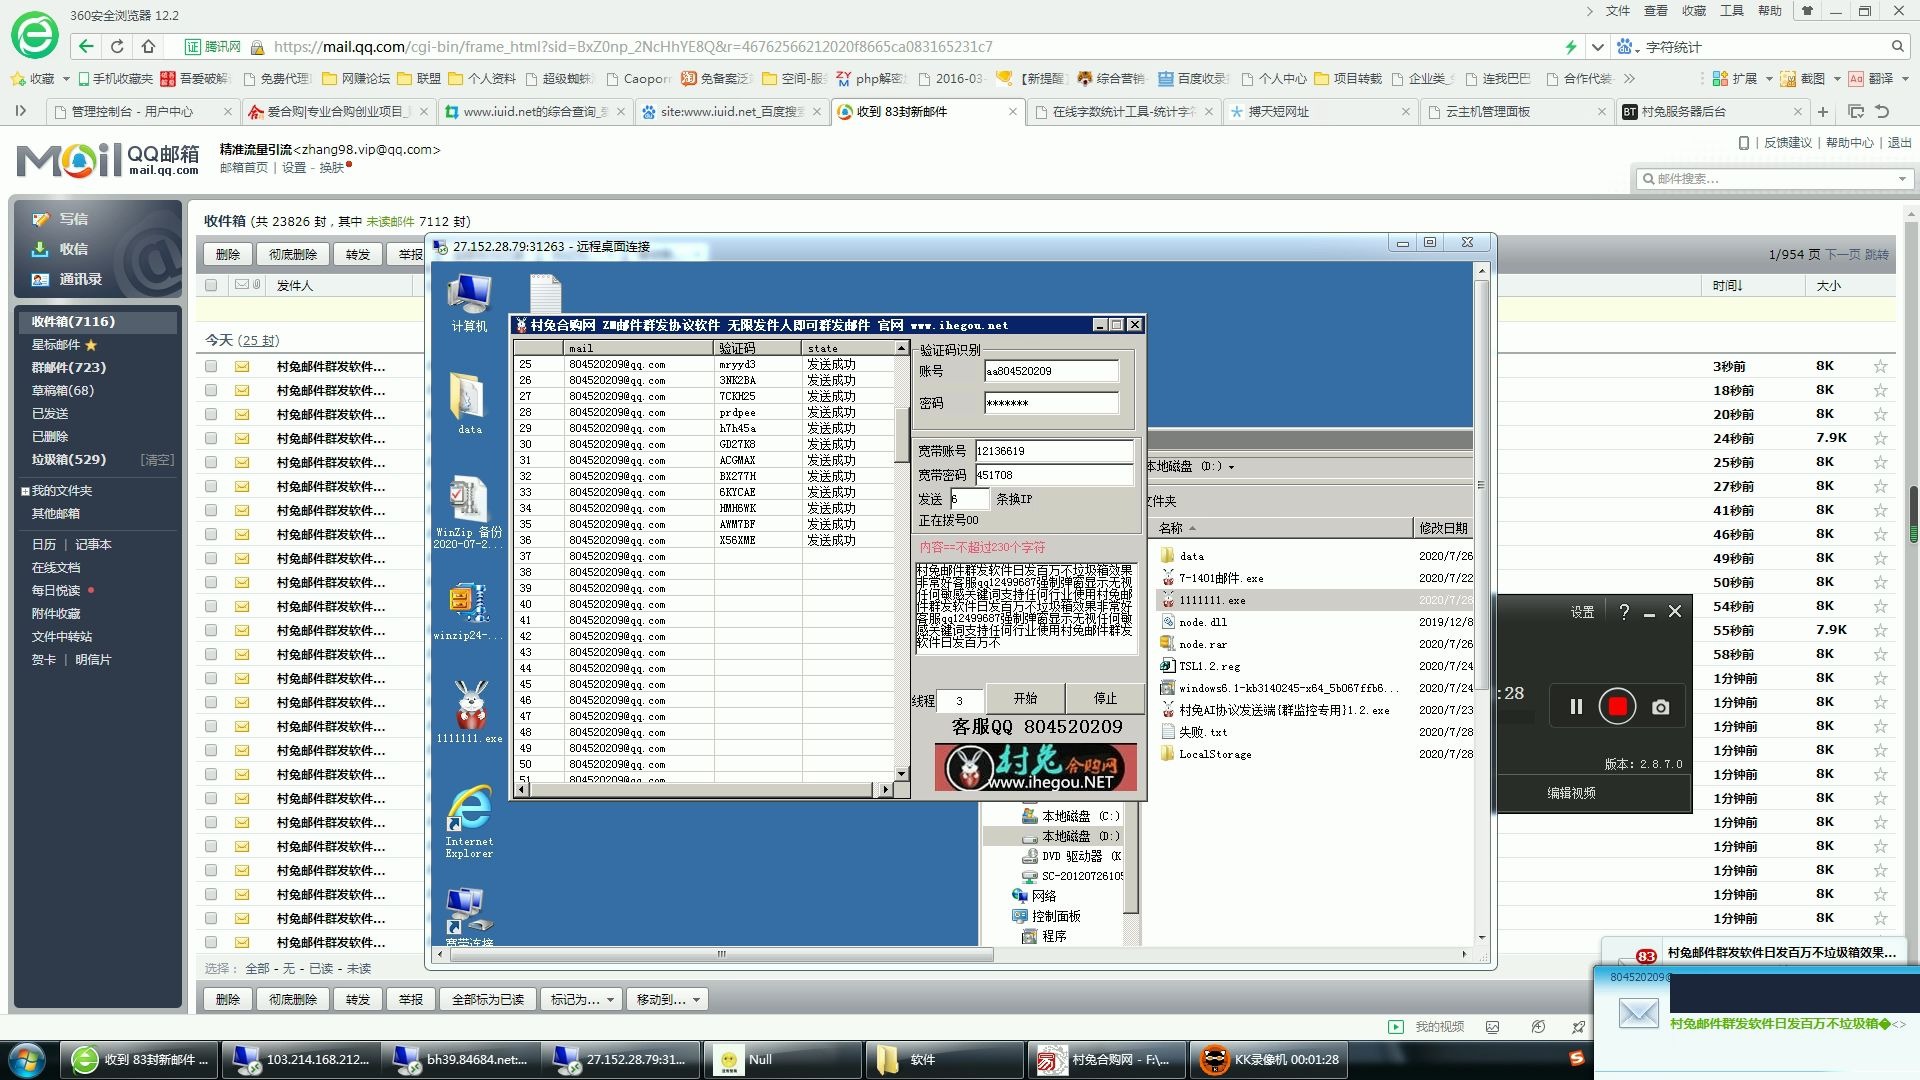Screen dimensions: 1920x1080
Task: Click the 收信 receive mail icon
Action: (x=41, y=249)
